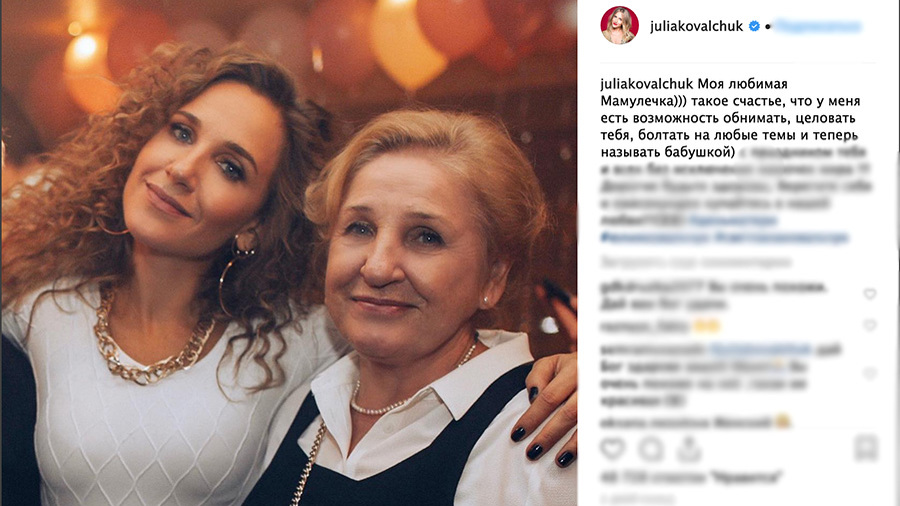Click the blue verified badge icon
The height and width of the screenshot is (506, 900).
[x=754, y=26]
